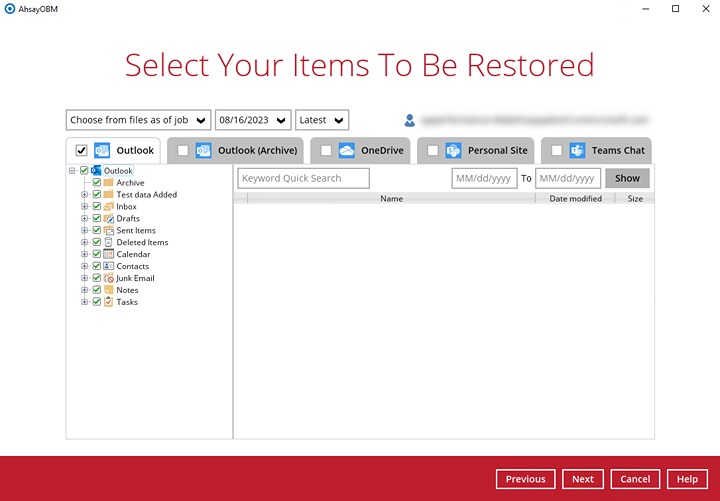Click the Teams Chat icon
Viewport: 720px width, 501px height.
(577, 151)
